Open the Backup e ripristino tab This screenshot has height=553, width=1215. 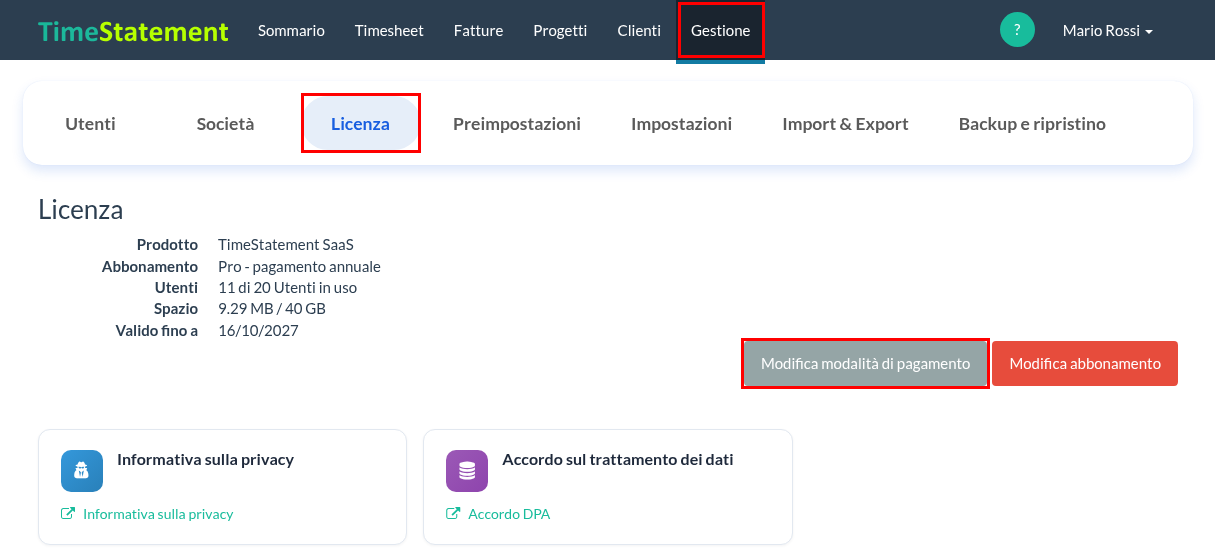[1032, 124]
